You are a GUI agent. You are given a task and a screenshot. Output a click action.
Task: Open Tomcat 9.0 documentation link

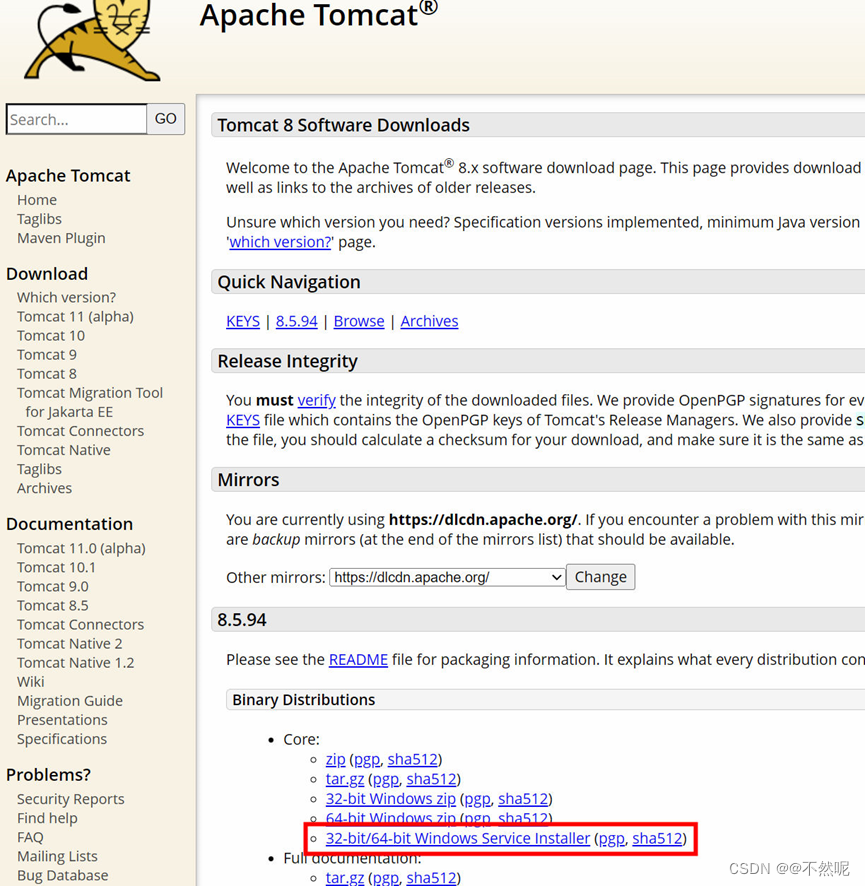[x=53, y=587]
